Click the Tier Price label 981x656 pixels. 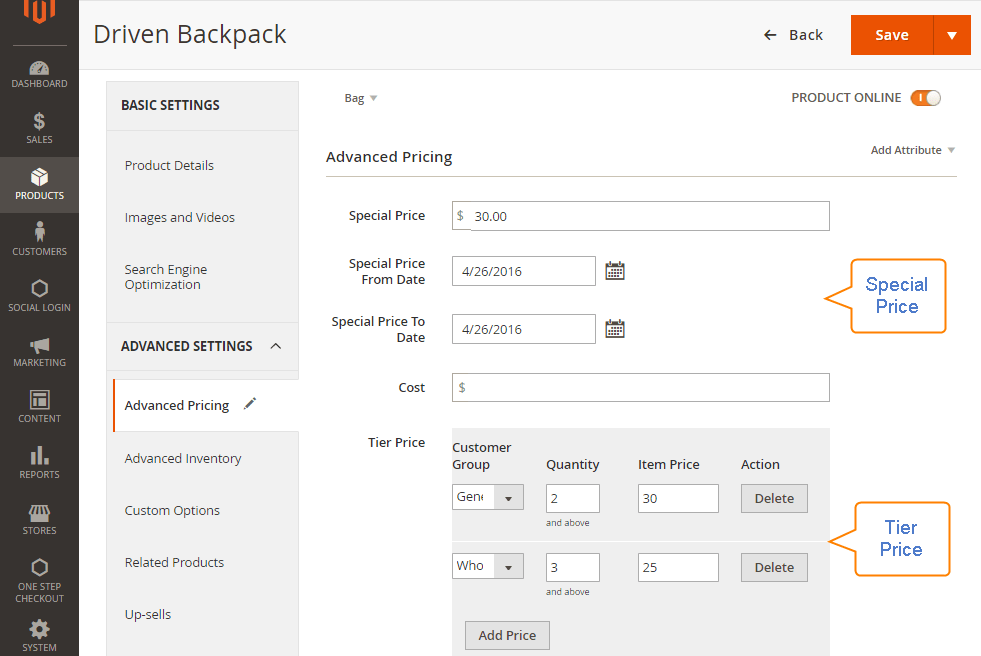pyautogui.click(x=397, y=442)
